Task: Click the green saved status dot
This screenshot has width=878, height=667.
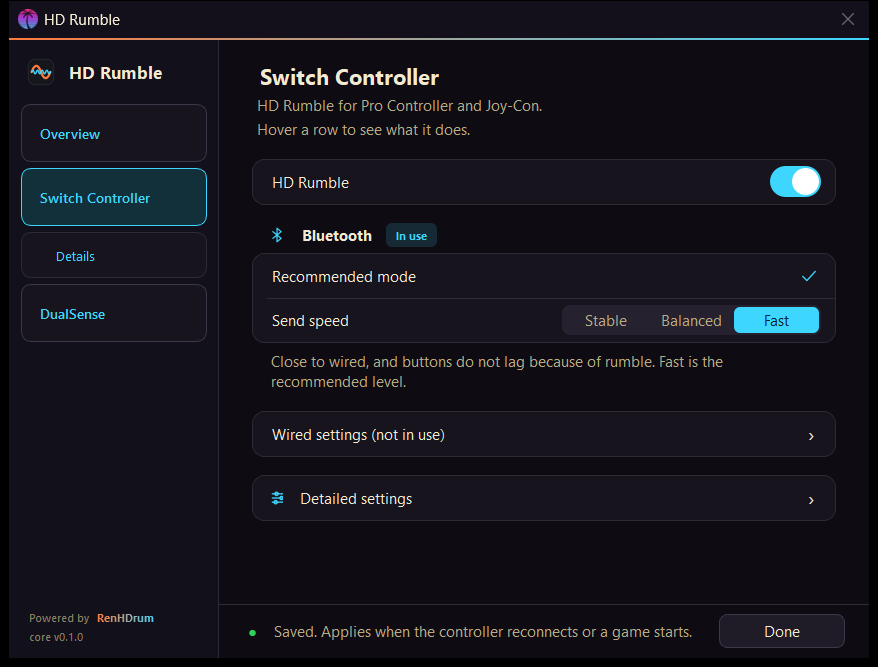Action: tap(253, 633)
